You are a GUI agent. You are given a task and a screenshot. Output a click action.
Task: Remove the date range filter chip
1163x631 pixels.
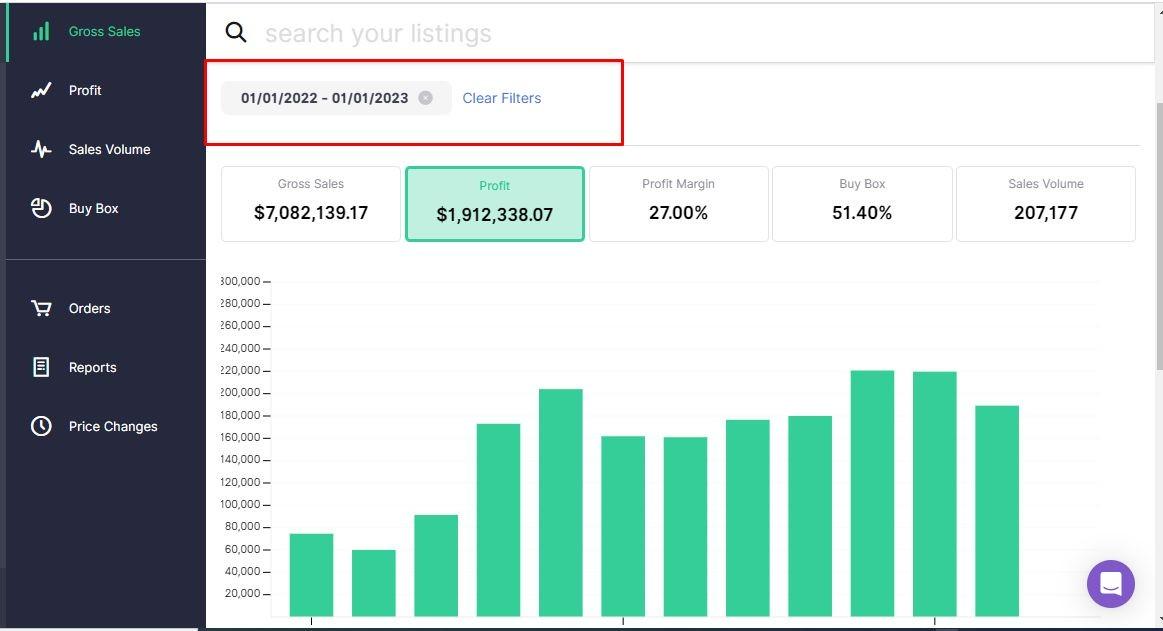point(426,98)
